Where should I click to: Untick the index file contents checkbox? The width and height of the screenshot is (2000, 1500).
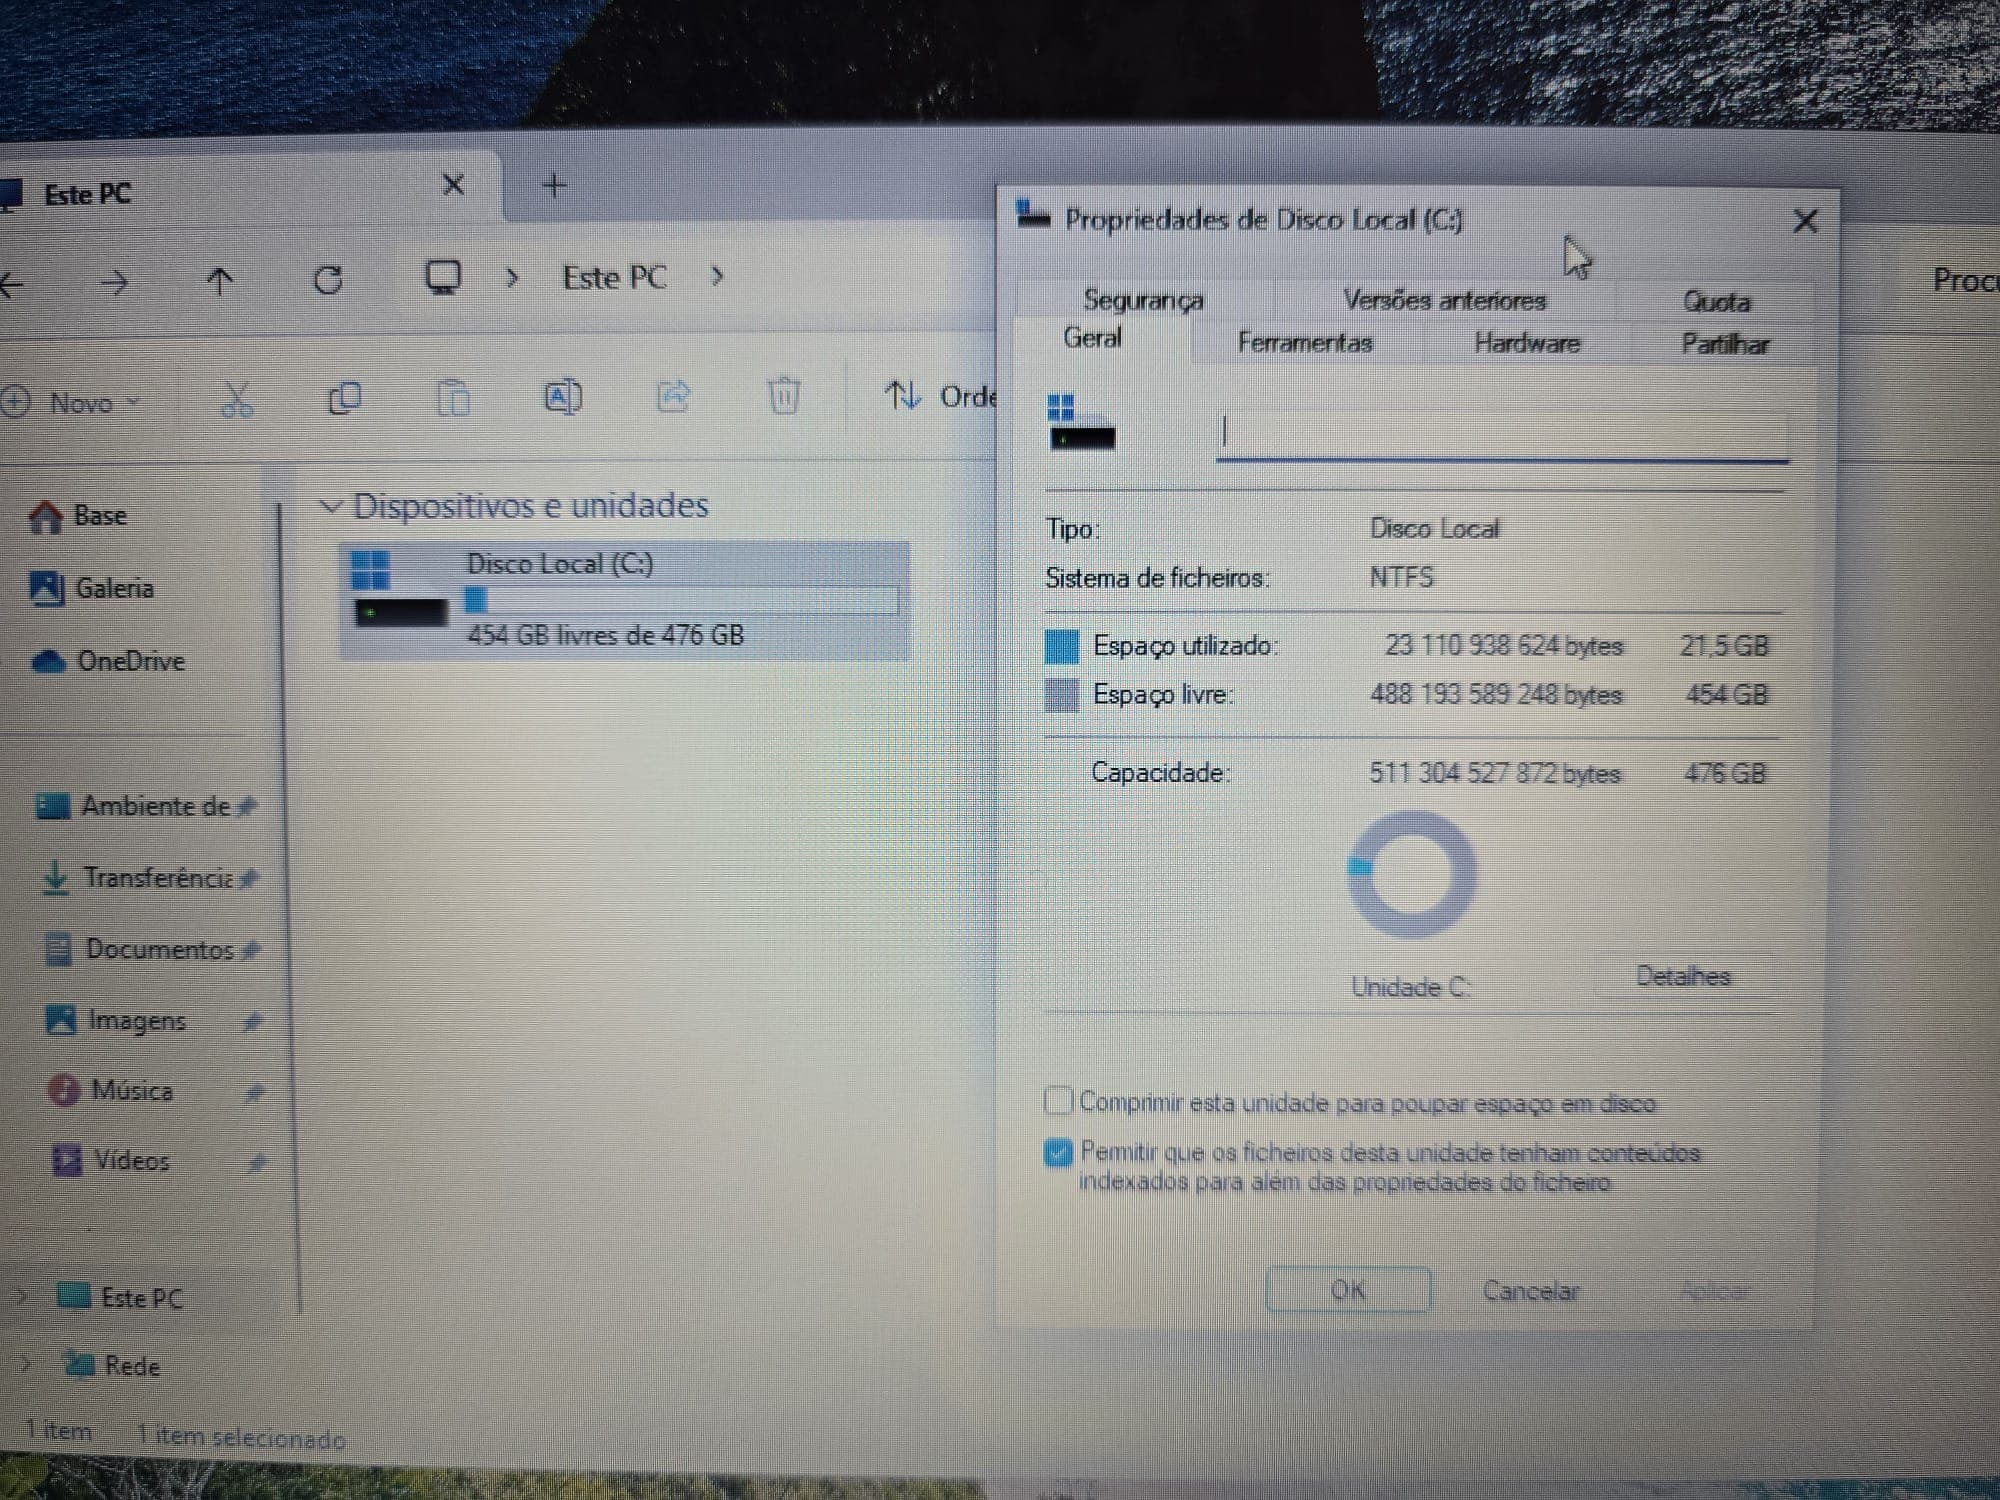[x=1058, y=1153]
